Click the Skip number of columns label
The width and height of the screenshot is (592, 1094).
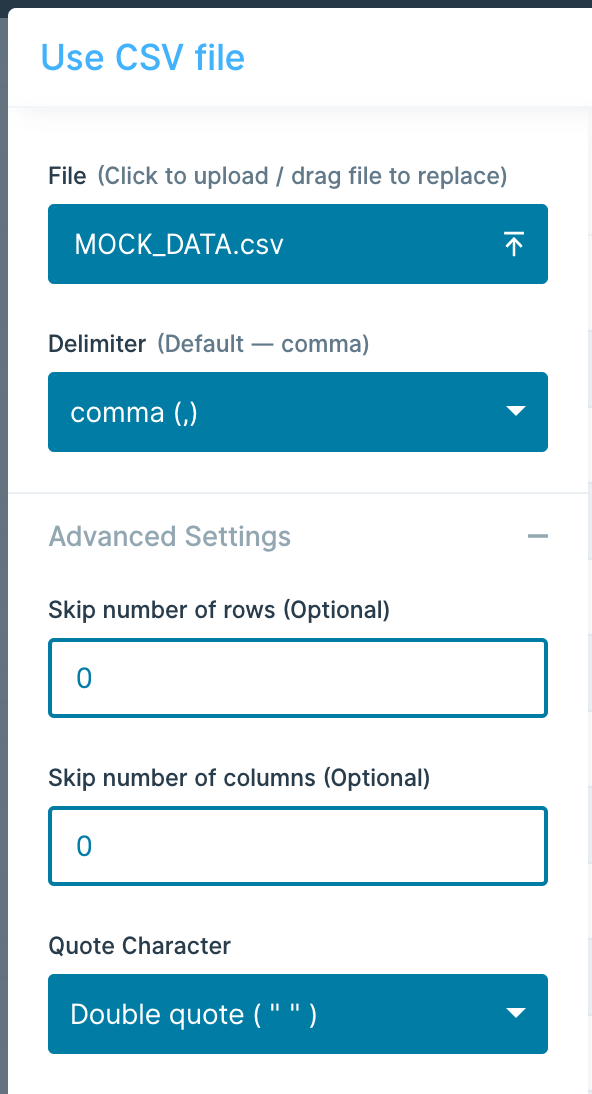click(x=239, y=777)
